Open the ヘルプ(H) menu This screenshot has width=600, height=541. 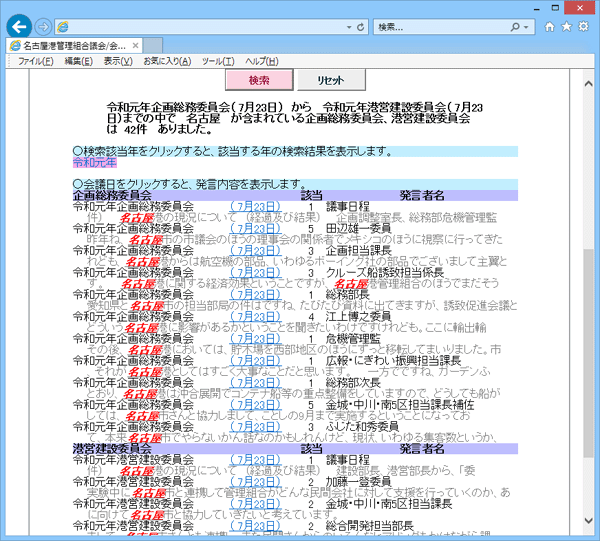[x=262, y=61]
